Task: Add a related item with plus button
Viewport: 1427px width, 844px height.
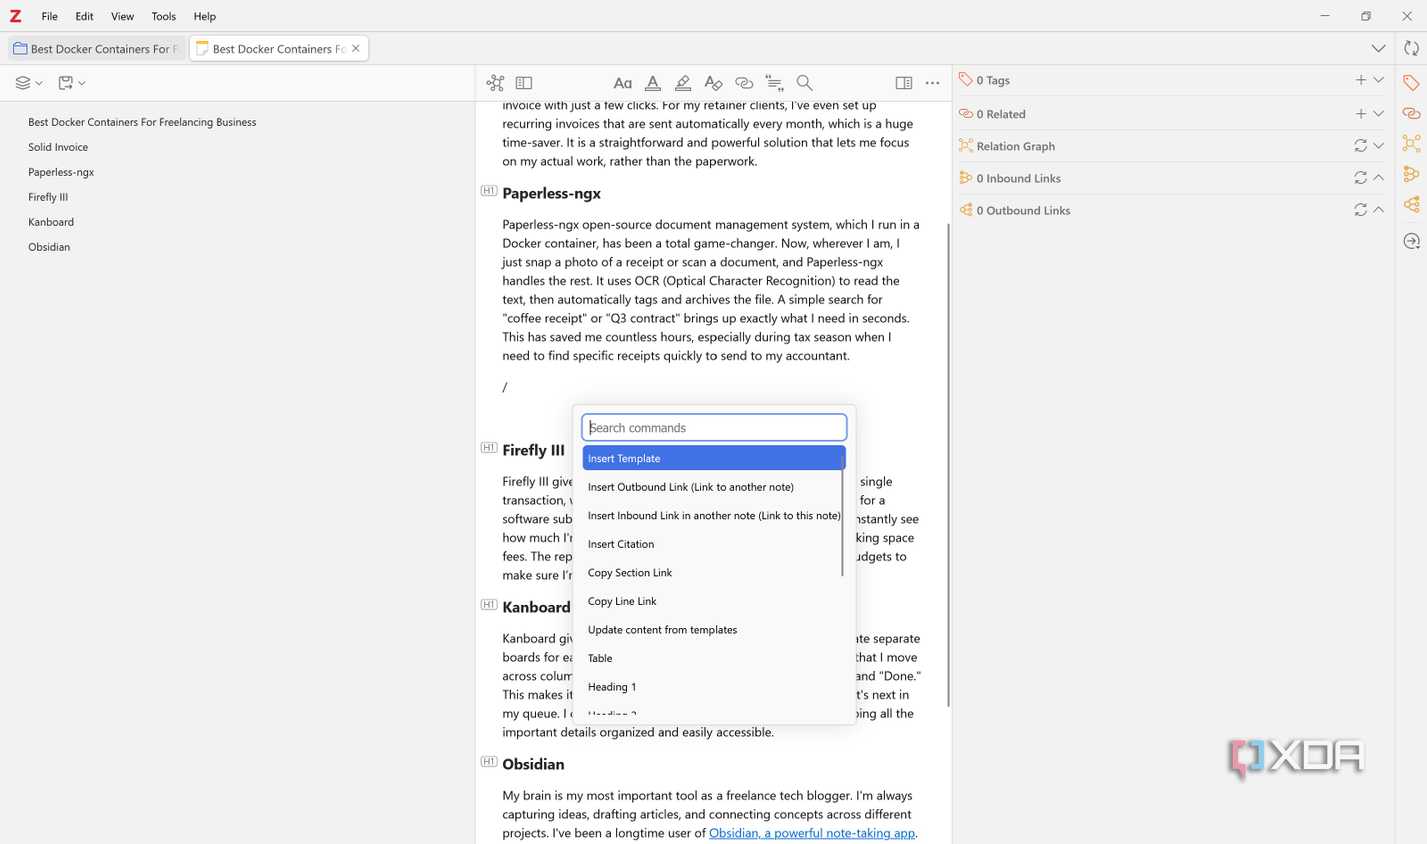Action: [1360, 114]
